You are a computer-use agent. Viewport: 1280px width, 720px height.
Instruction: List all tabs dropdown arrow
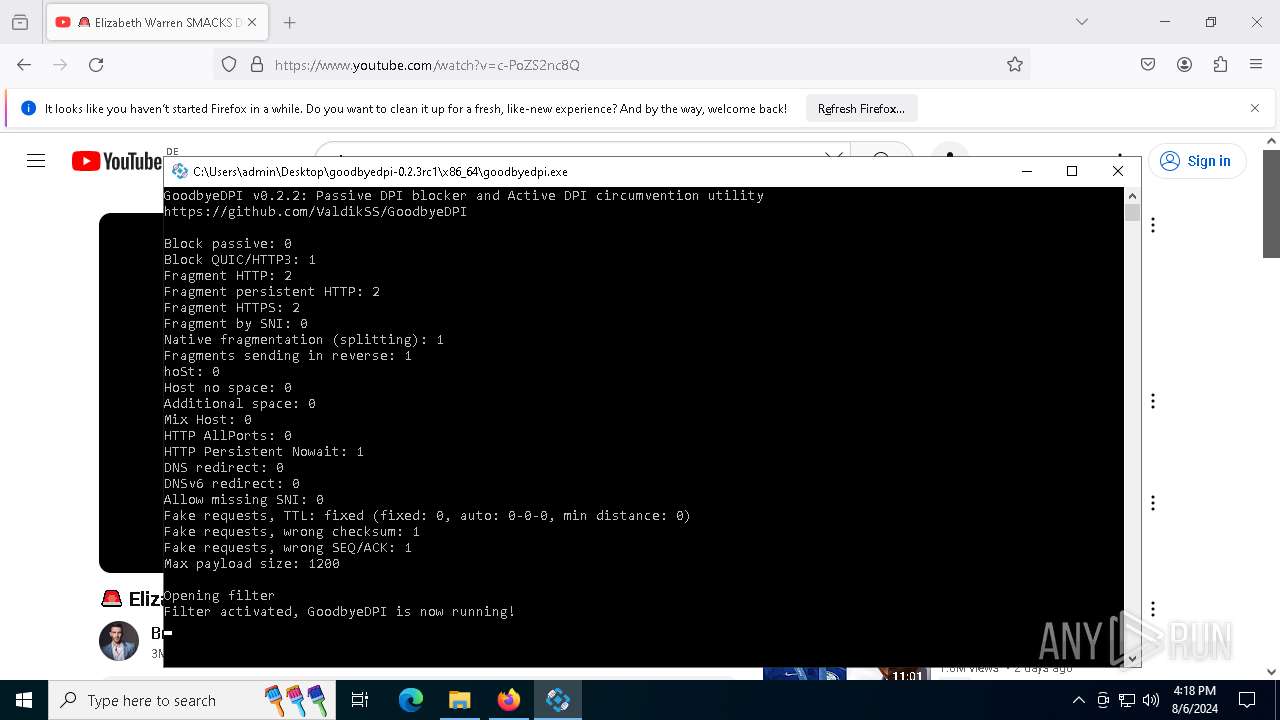pos(1081,22)
